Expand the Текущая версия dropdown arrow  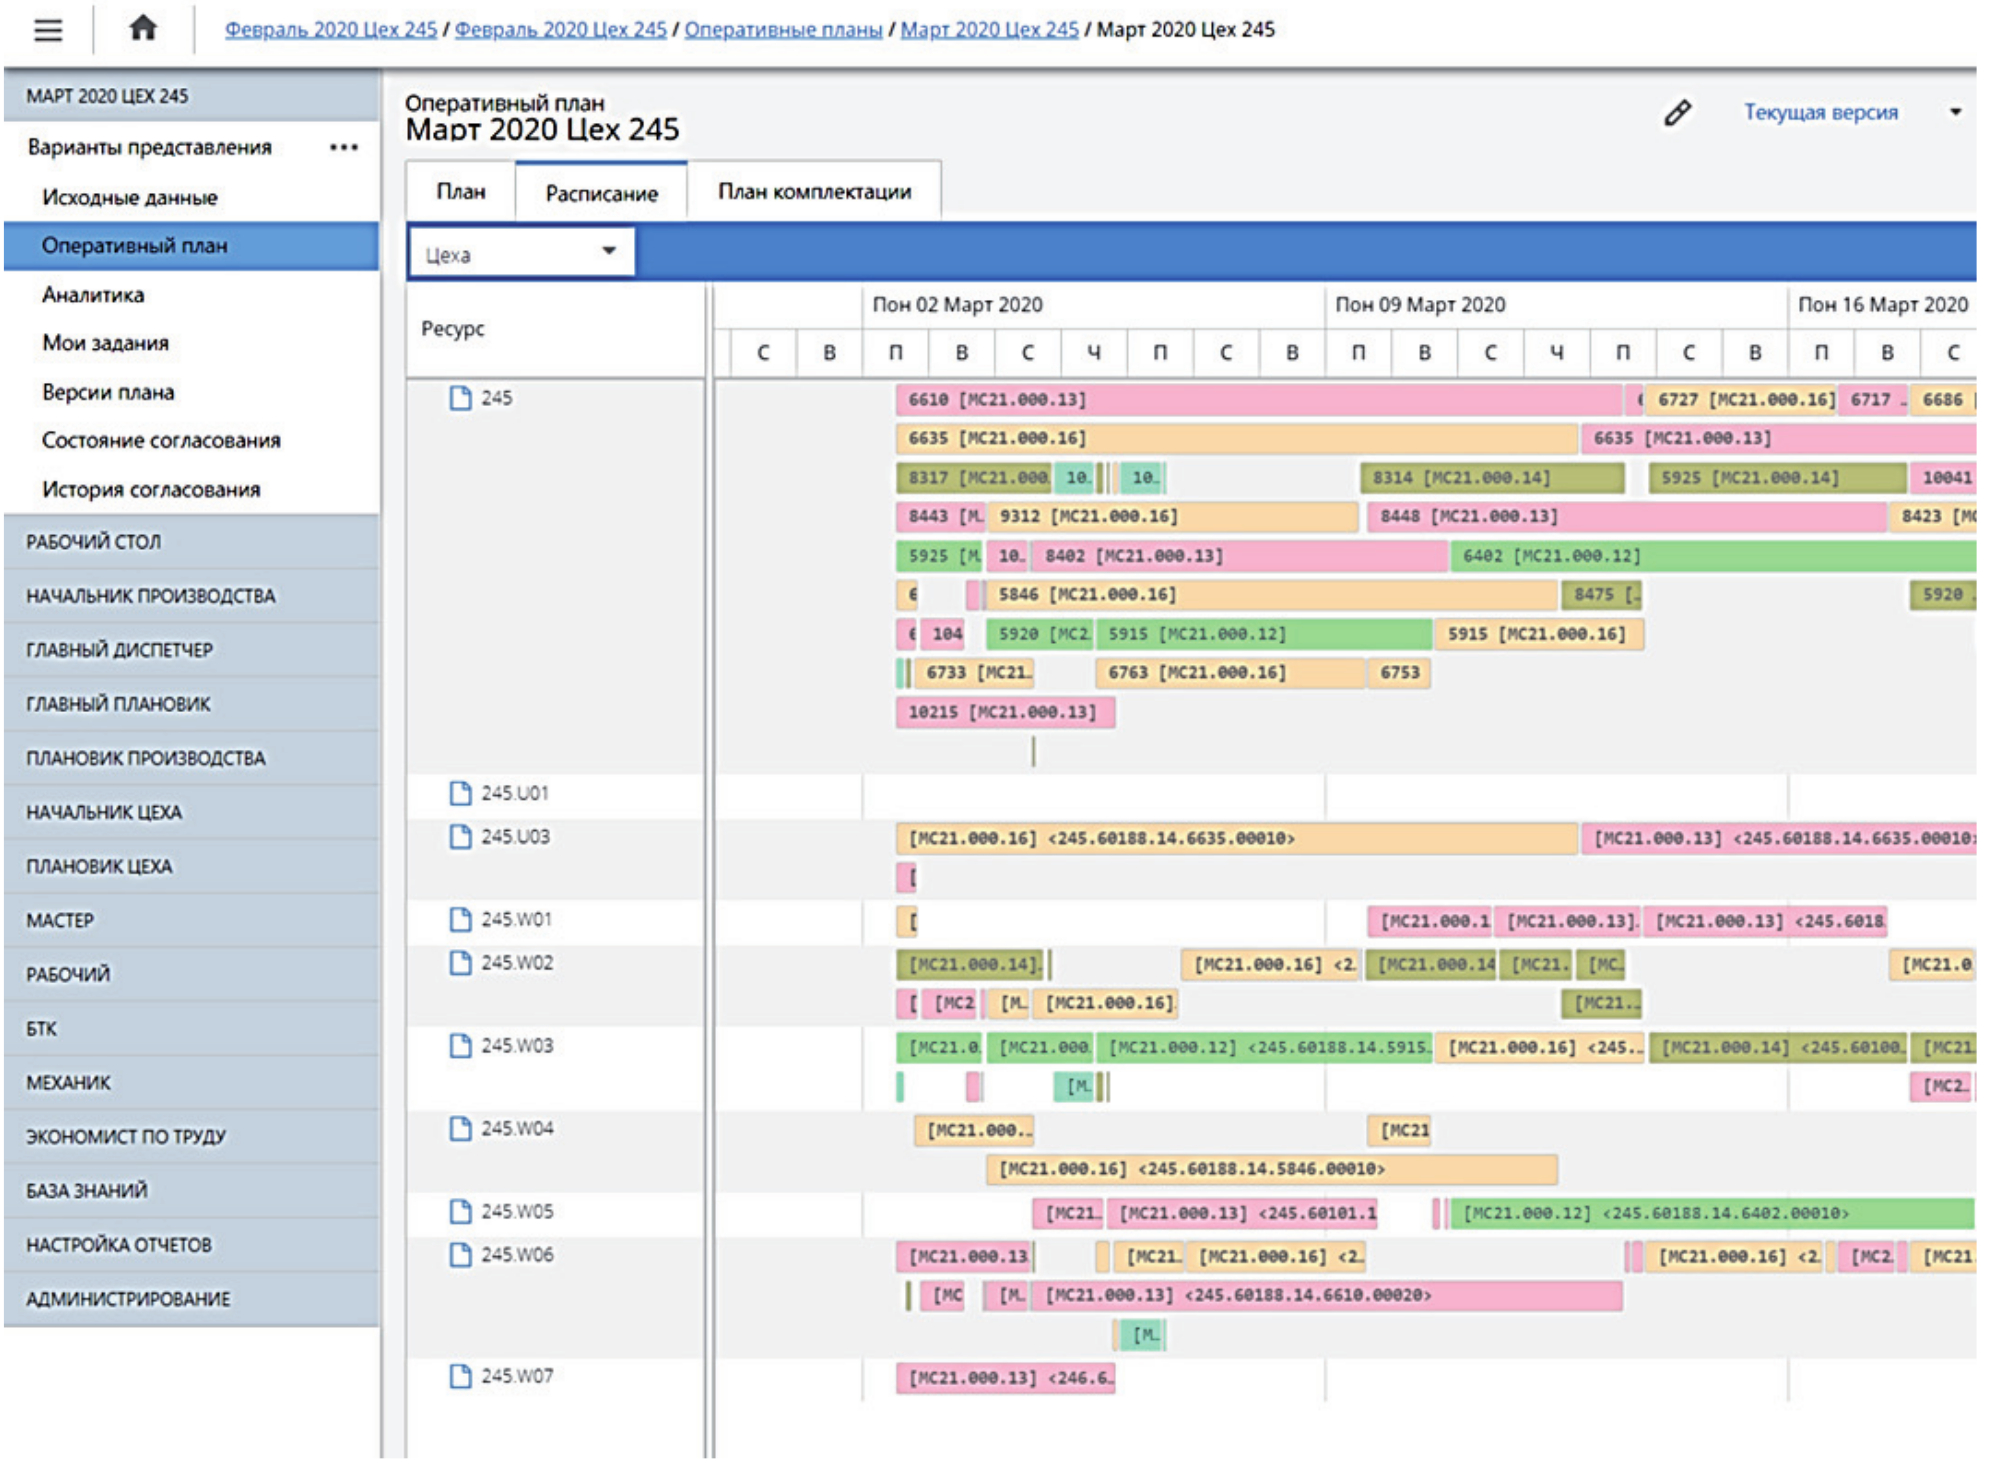tap(1954, 112)
